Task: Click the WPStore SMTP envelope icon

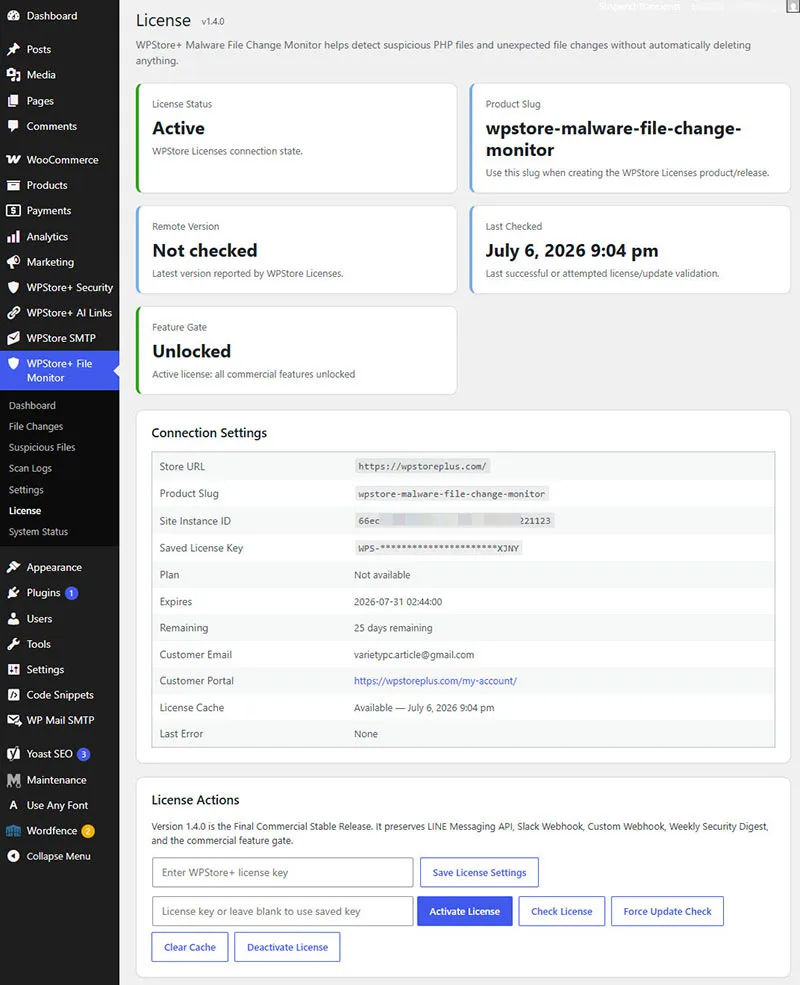Action: click(x=13, y=338)
